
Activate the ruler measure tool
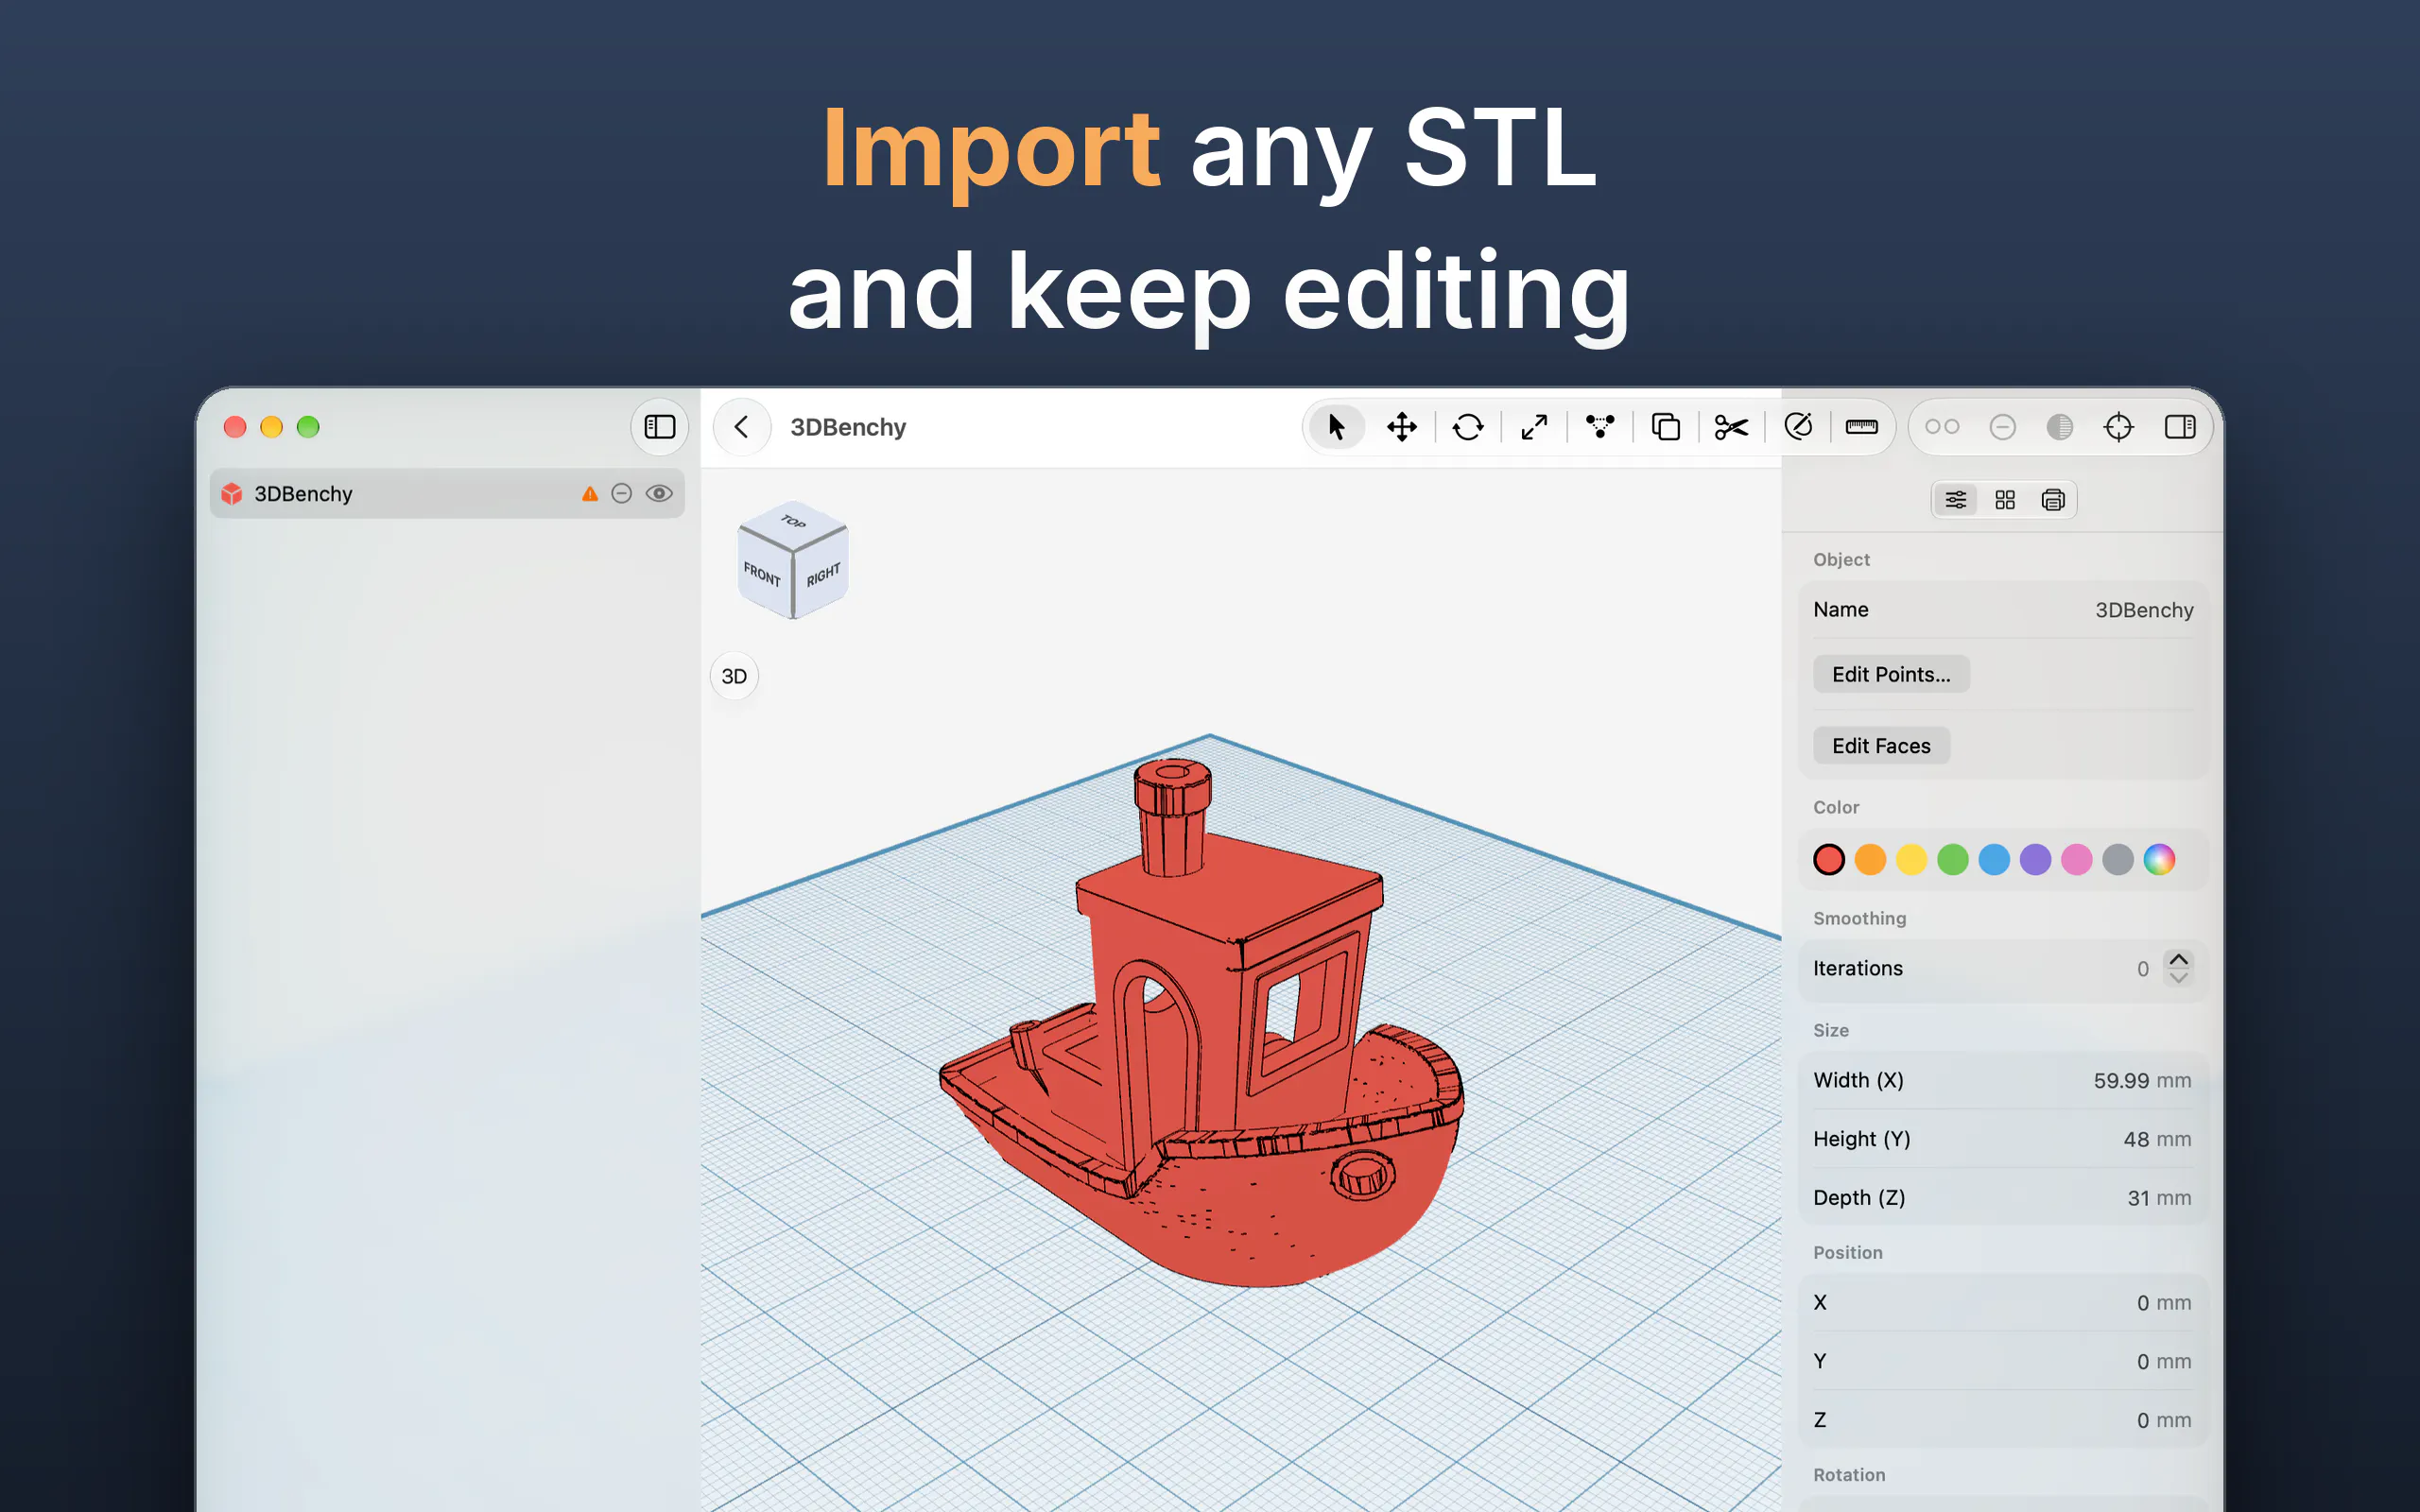click(x=1862, y=427)
